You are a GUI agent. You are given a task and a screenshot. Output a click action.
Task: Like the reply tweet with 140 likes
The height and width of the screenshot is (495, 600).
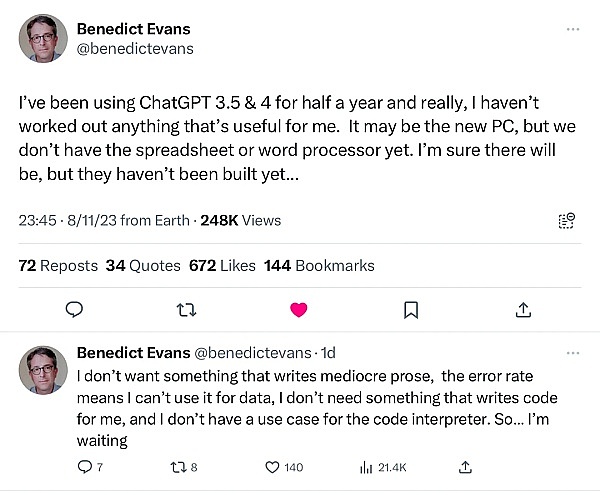pos(284,467)
